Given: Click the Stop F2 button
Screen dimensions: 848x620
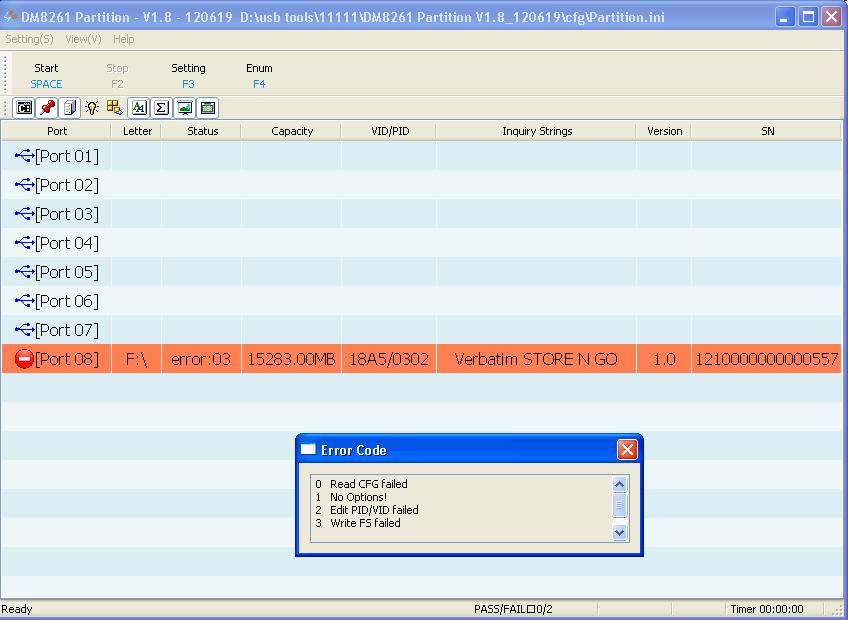Looking at the screenshot, I should [x=117, y=76].
